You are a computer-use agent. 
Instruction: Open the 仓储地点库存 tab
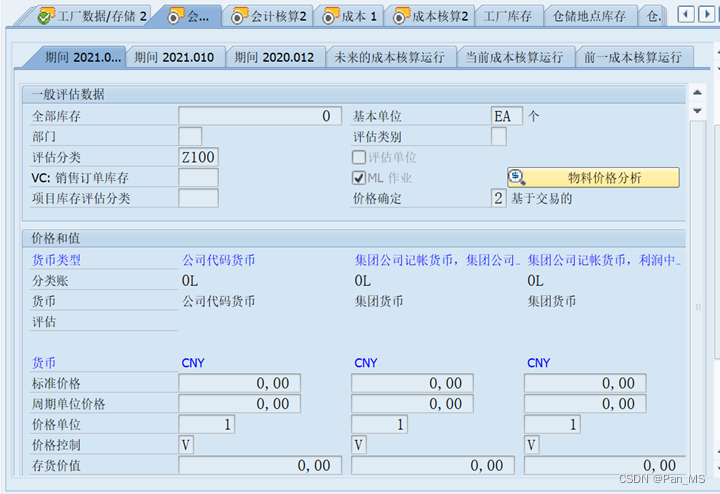pos(589,17)
